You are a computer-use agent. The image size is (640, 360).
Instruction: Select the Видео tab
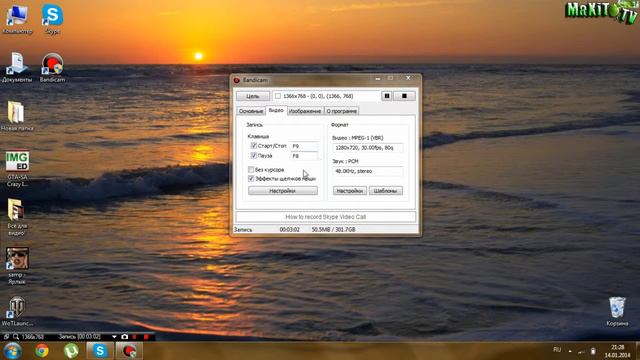[276, 110]
